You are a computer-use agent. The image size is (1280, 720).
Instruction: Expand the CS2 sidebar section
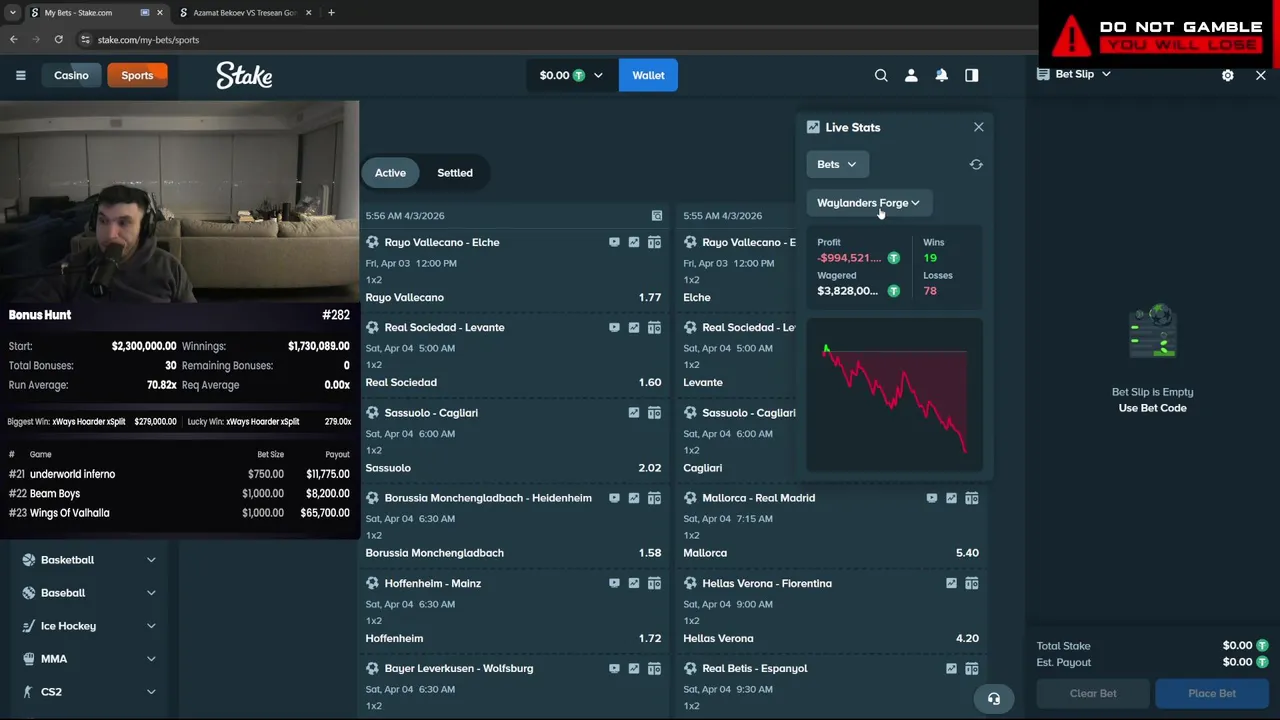tap(89, 692)
